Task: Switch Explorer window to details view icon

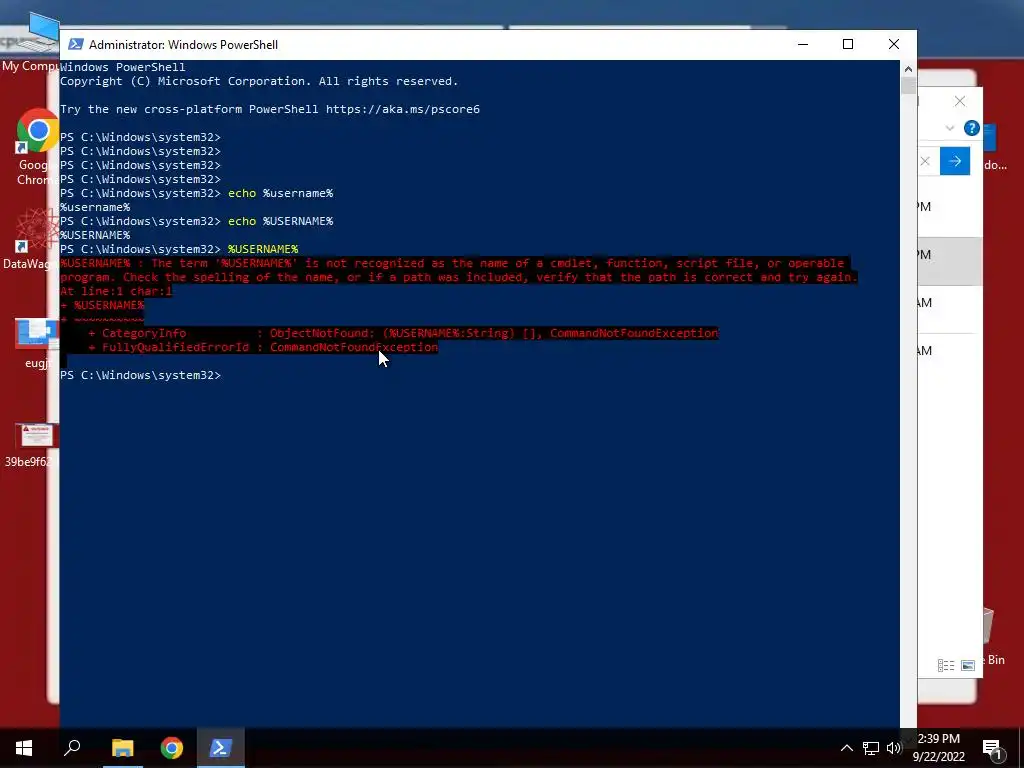Action: (x=946, y=665)
